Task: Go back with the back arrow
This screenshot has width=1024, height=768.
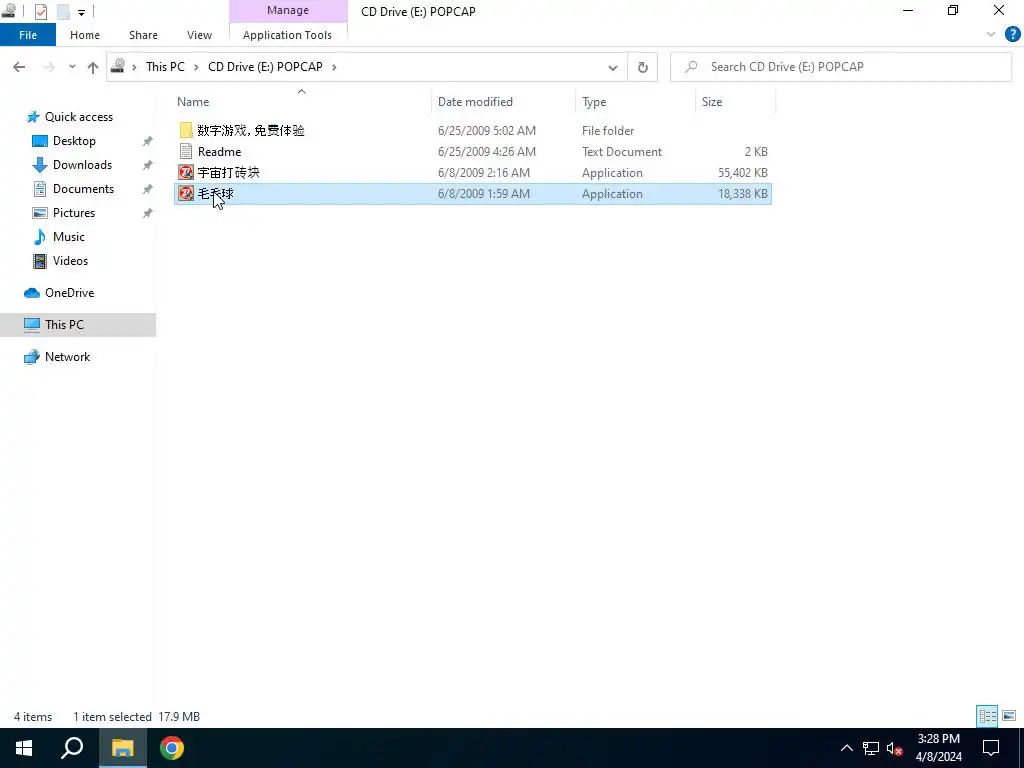Action: click(19, 67)
